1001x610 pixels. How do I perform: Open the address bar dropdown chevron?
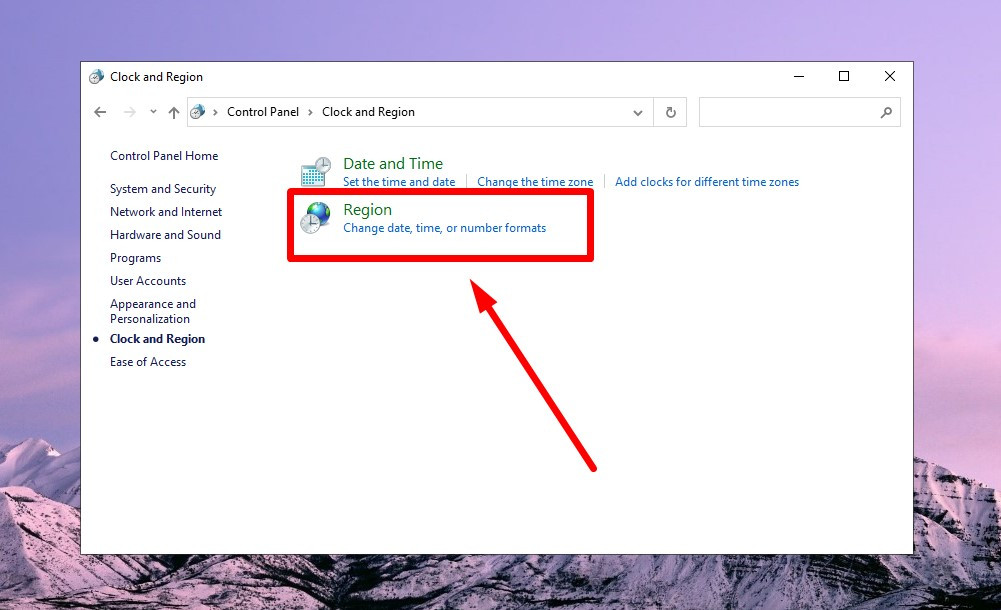pyautogui.click(x=639, y=112)
